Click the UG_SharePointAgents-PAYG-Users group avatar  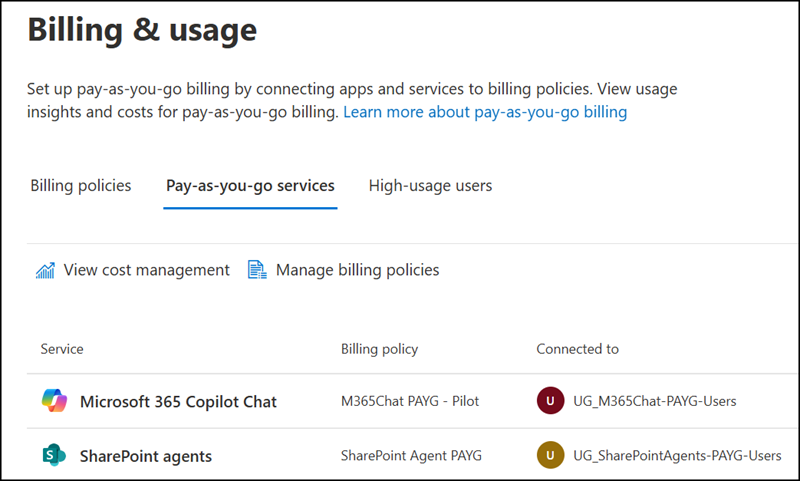(x=550, y=455)
